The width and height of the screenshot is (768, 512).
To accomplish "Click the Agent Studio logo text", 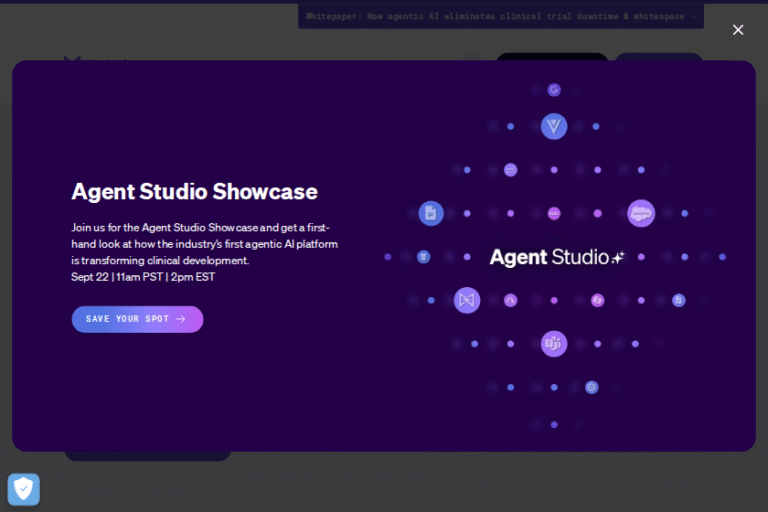I will (549, 257).
